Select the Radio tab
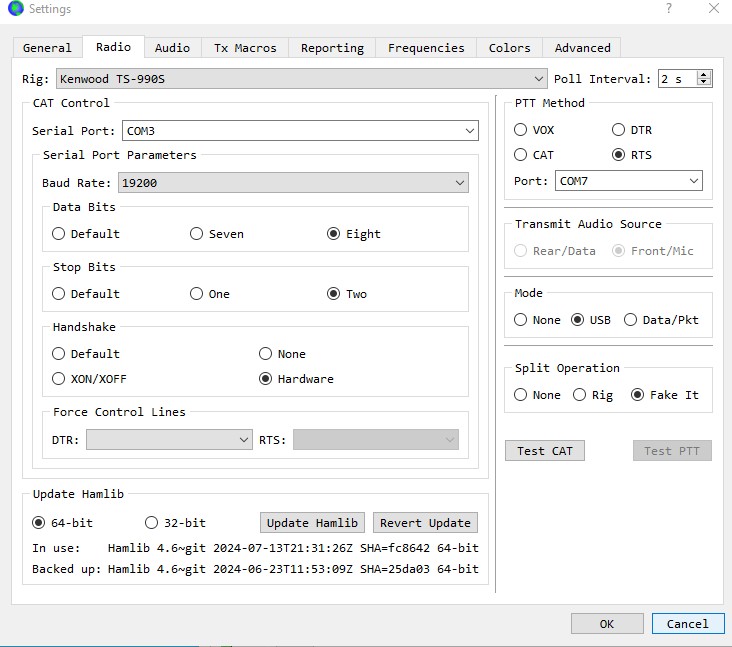The image size is (732, 647). pyautogui.click(x=113, y=47)
